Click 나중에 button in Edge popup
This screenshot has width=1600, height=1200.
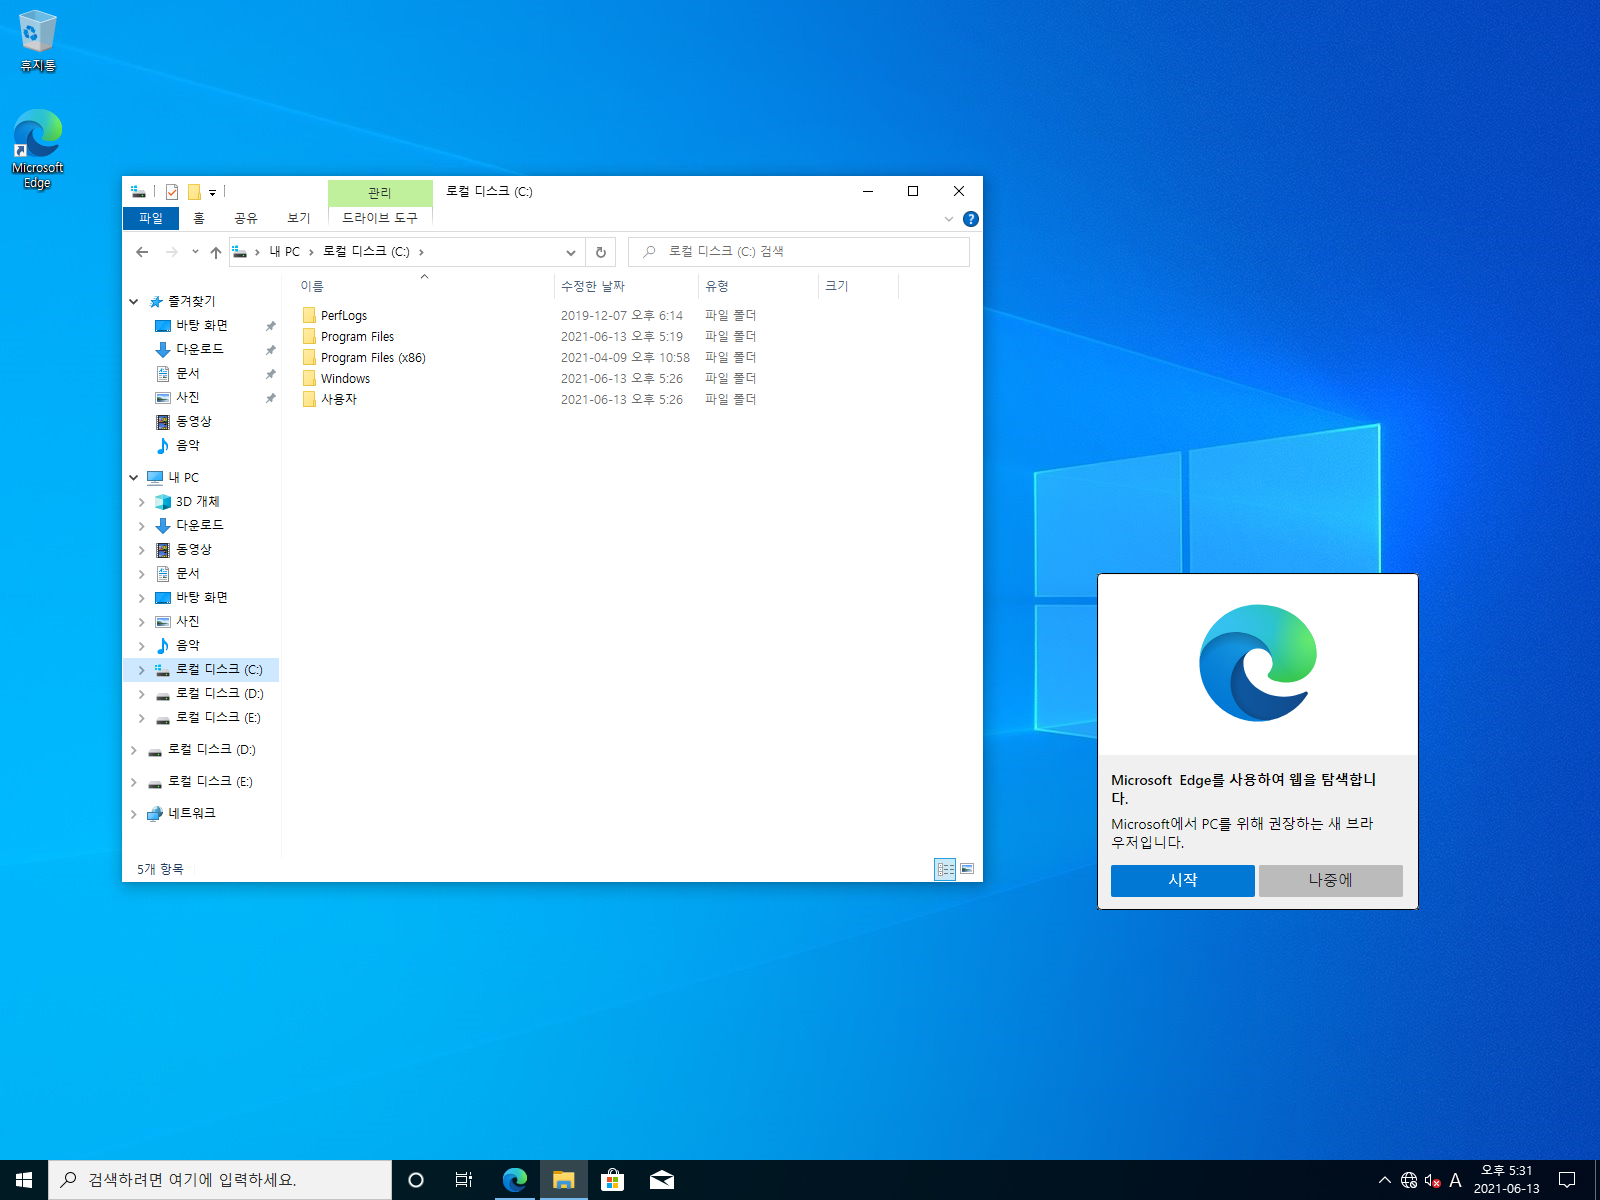click(x=1331, y=881)
